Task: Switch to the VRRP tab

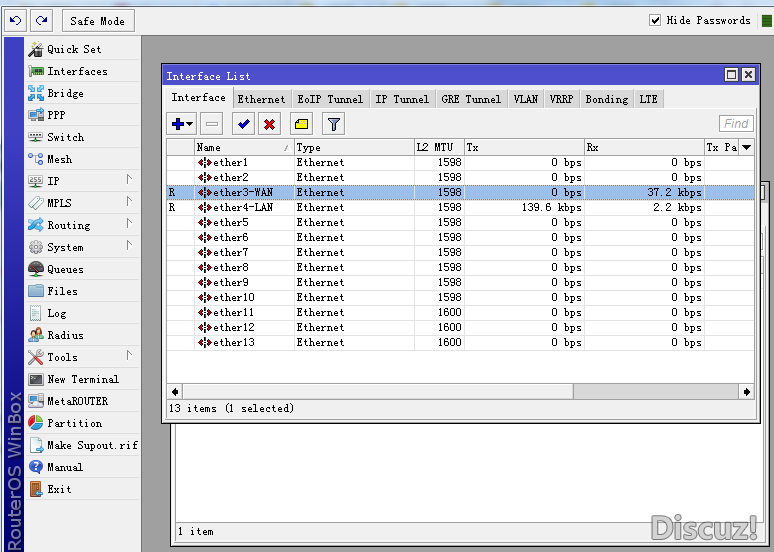Action: pos(561,99)
